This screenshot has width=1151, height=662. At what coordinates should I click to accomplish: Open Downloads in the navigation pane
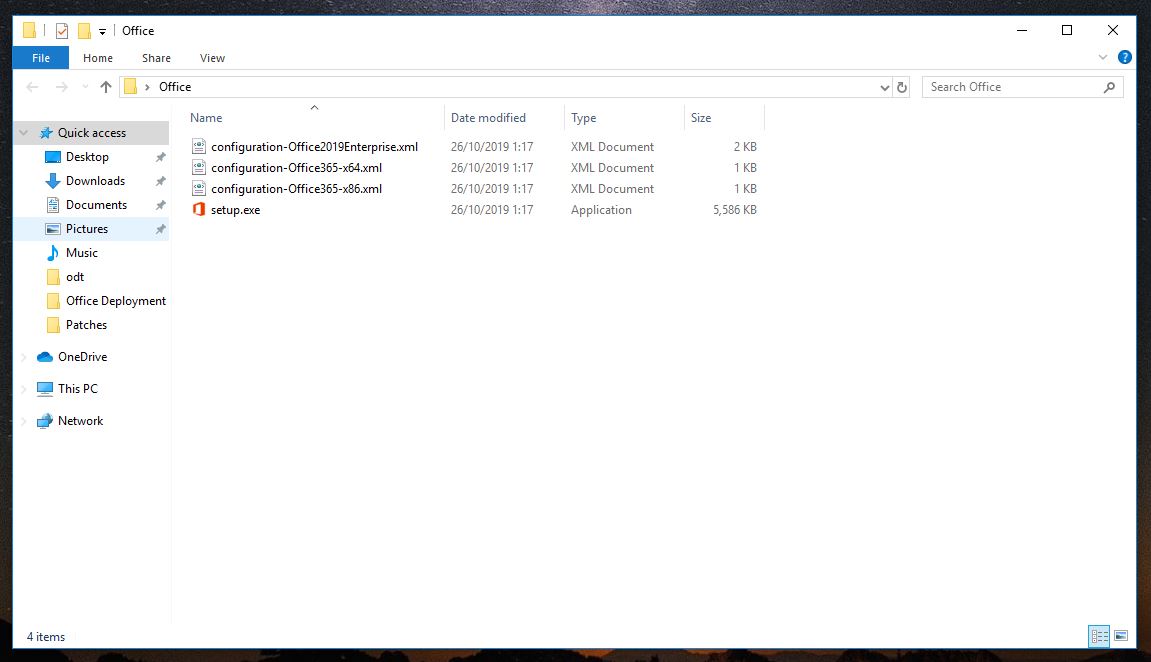click(x=95, y=181)
